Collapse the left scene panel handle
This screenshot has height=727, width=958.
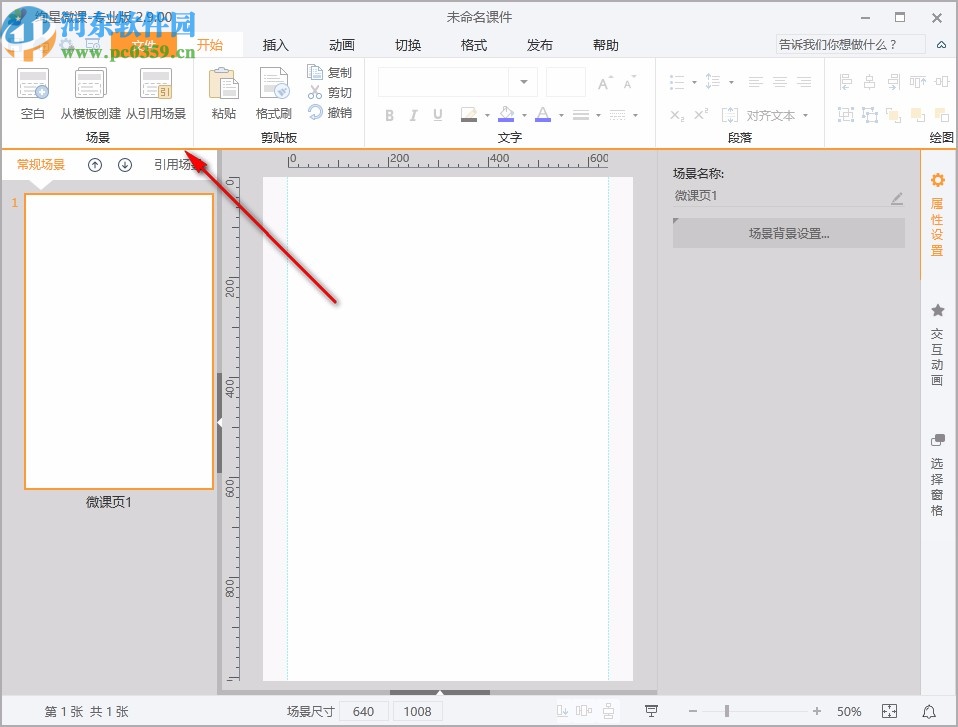[219, 423]
